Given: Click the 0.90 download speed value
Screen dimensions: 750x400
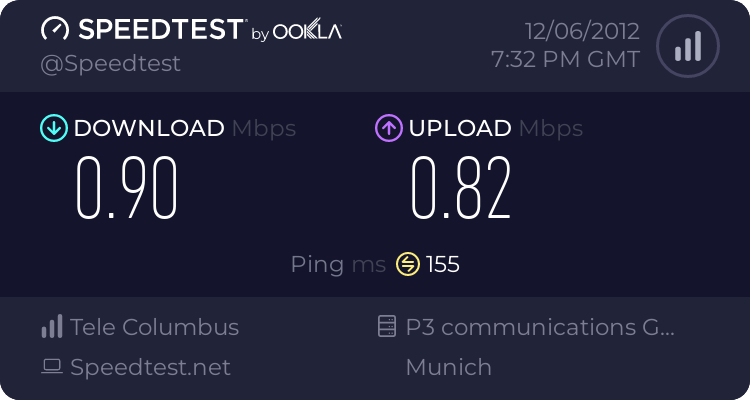Looking at the screenshot, I should (x=127, y=188).
